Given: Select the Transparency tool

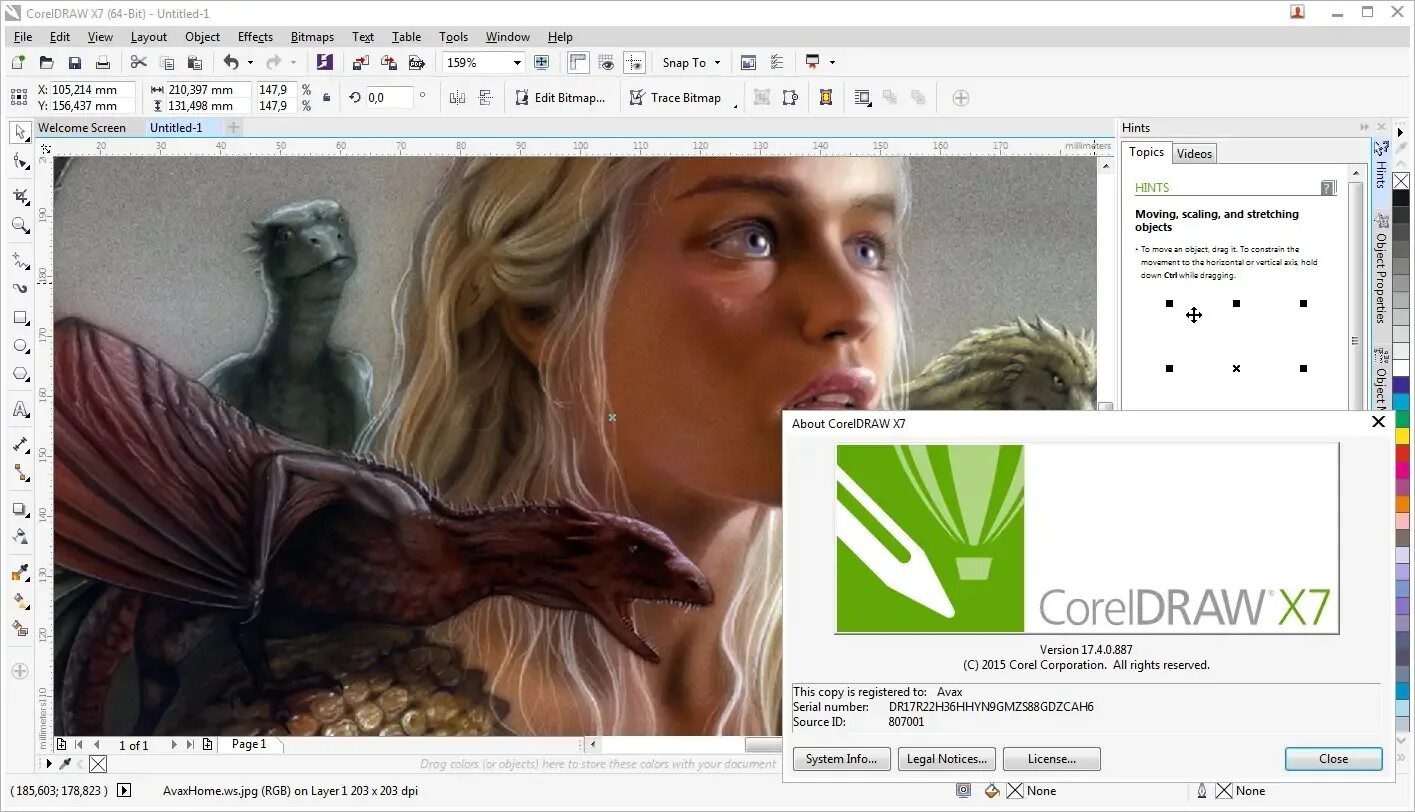Looking at the screenshot, I should tap(20, 537).
